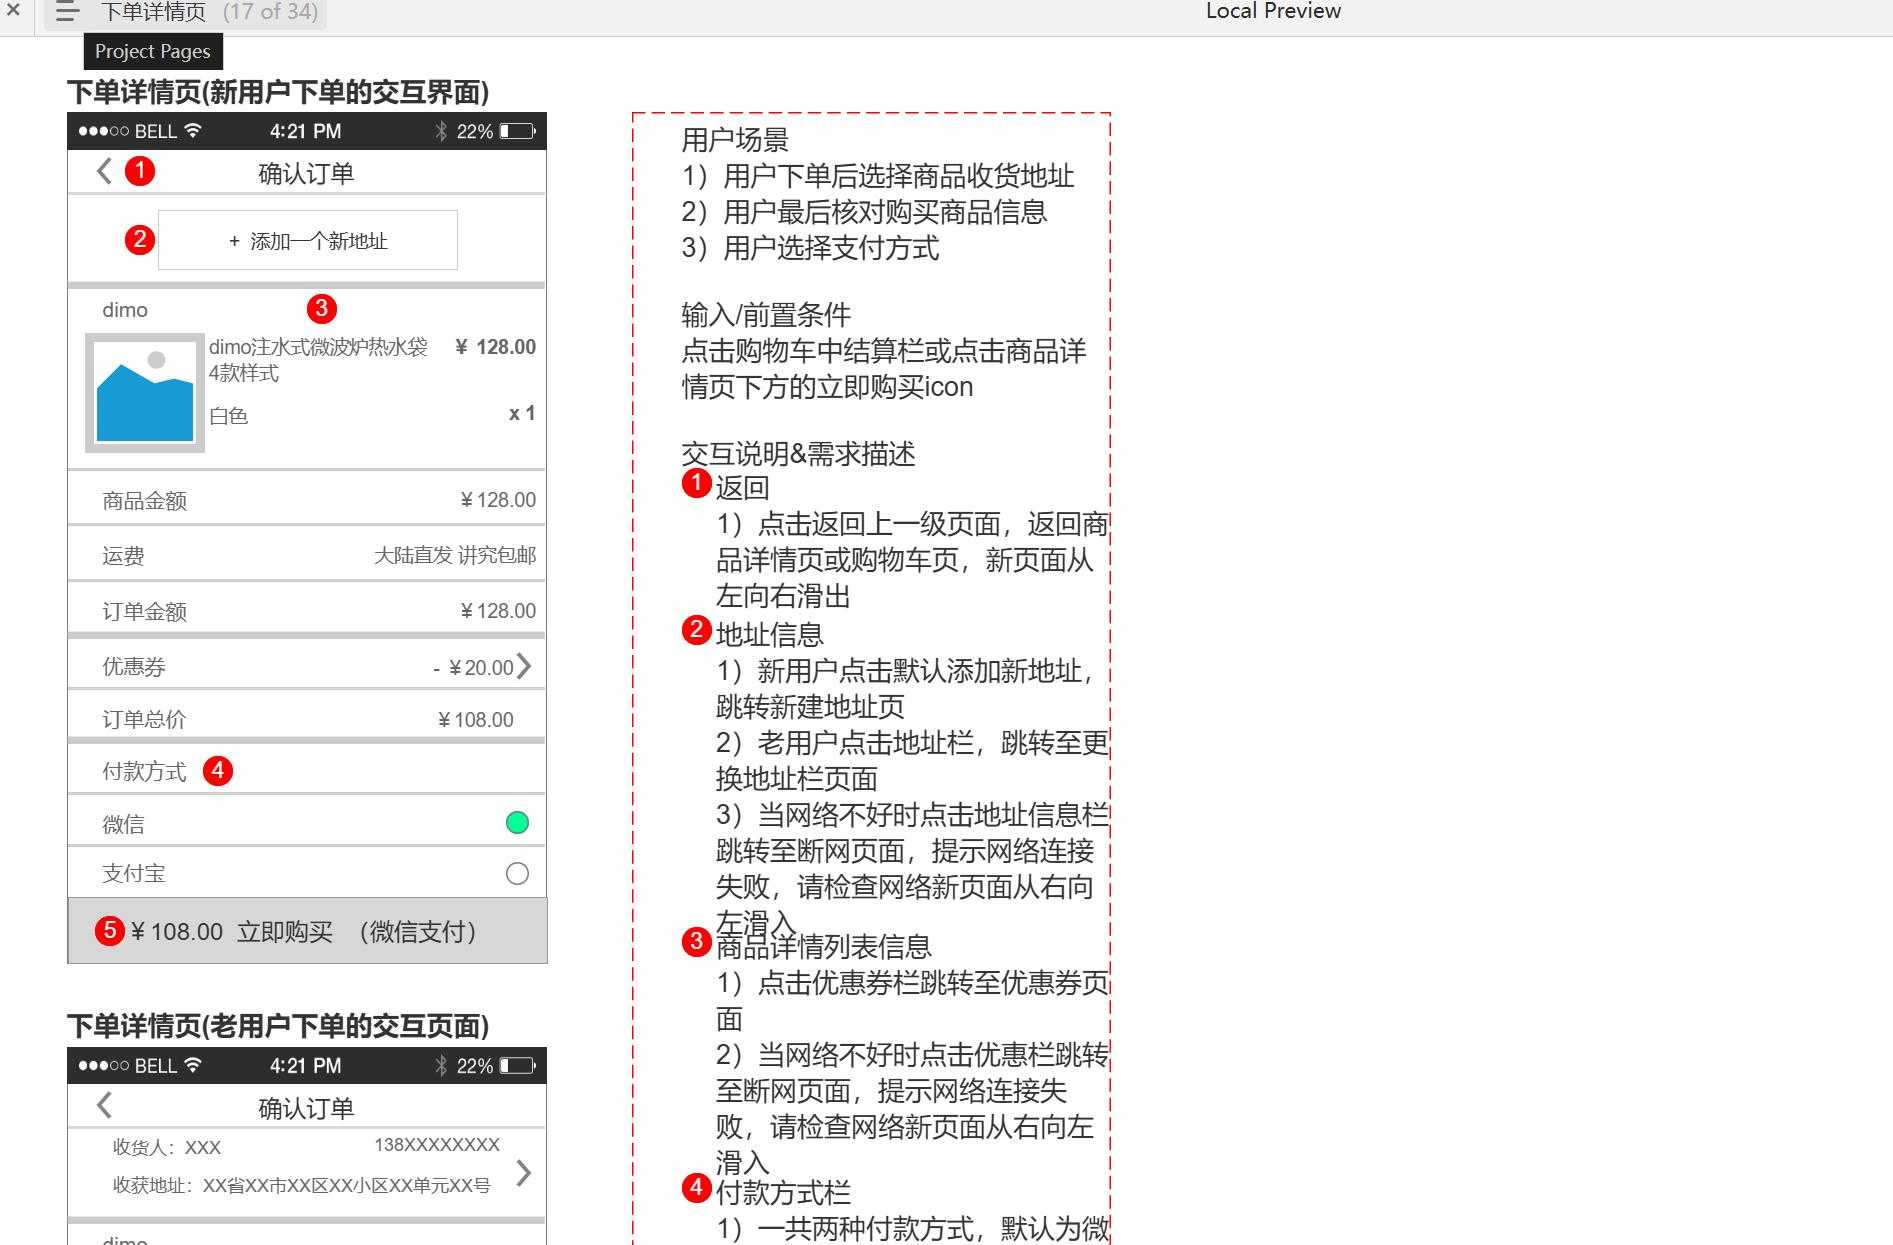Image resolution: width=1893 pixels, height=1245 pixels.
Task: Click the close X icon top left
Action: click(13, 11)
